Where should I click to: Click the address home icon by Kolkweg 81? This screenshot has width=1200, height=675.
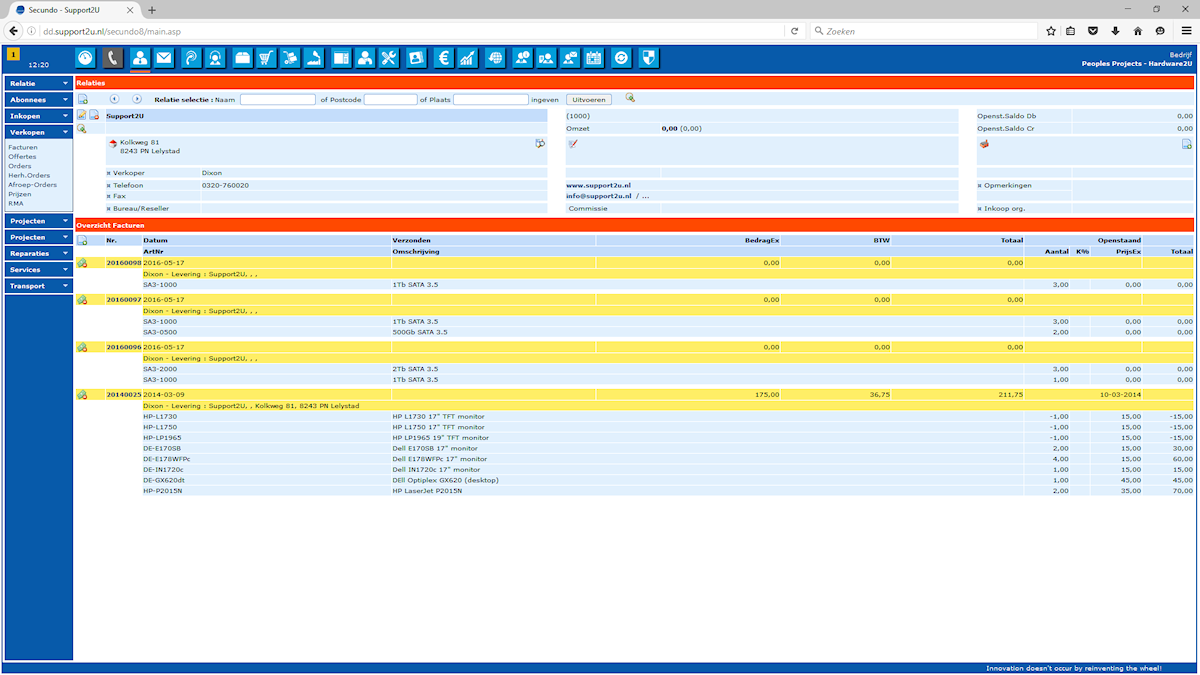pyautogui.click(x=113, y=144)
